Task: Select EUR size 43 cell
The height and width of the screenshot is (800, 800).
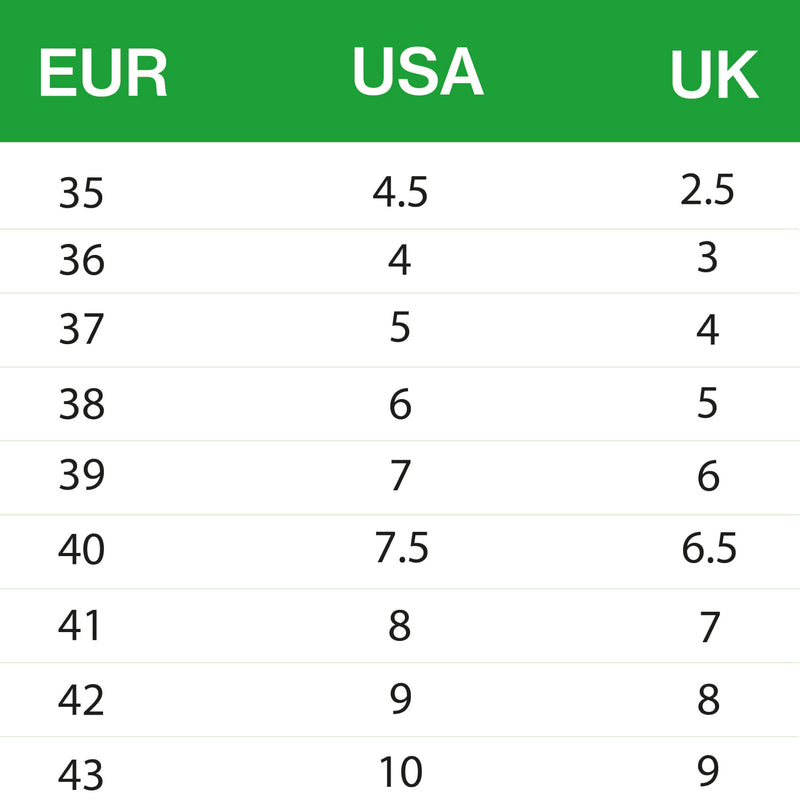Action: click(81, 775)
